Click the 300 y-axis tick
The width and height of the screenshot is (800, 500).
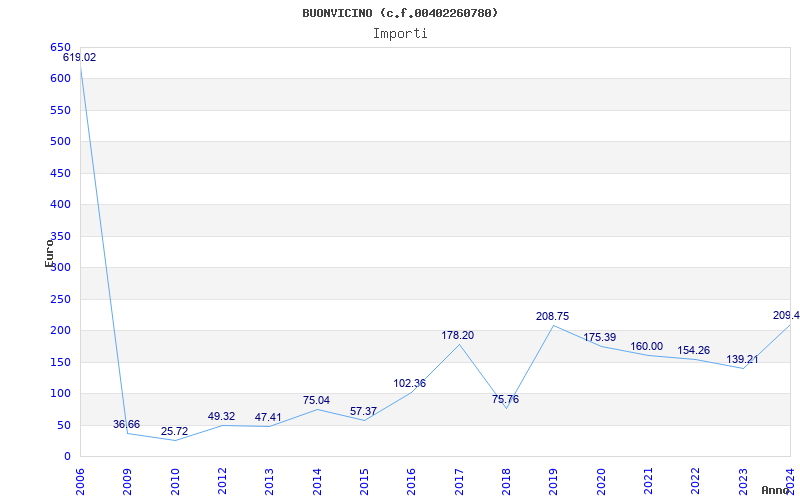60,267
